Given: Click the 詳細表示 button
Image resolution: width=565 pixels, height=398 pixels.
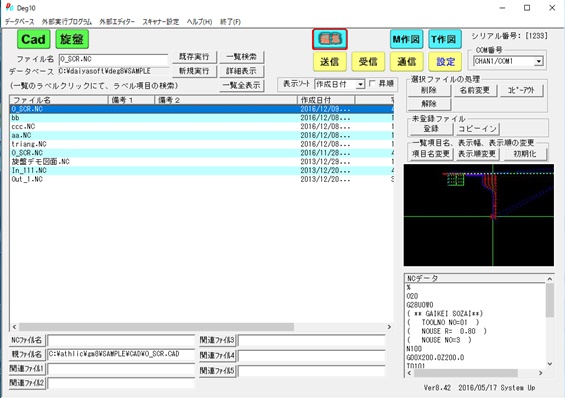Looking at the screenshot, I should pyautogui.click(x=241, y=71).
